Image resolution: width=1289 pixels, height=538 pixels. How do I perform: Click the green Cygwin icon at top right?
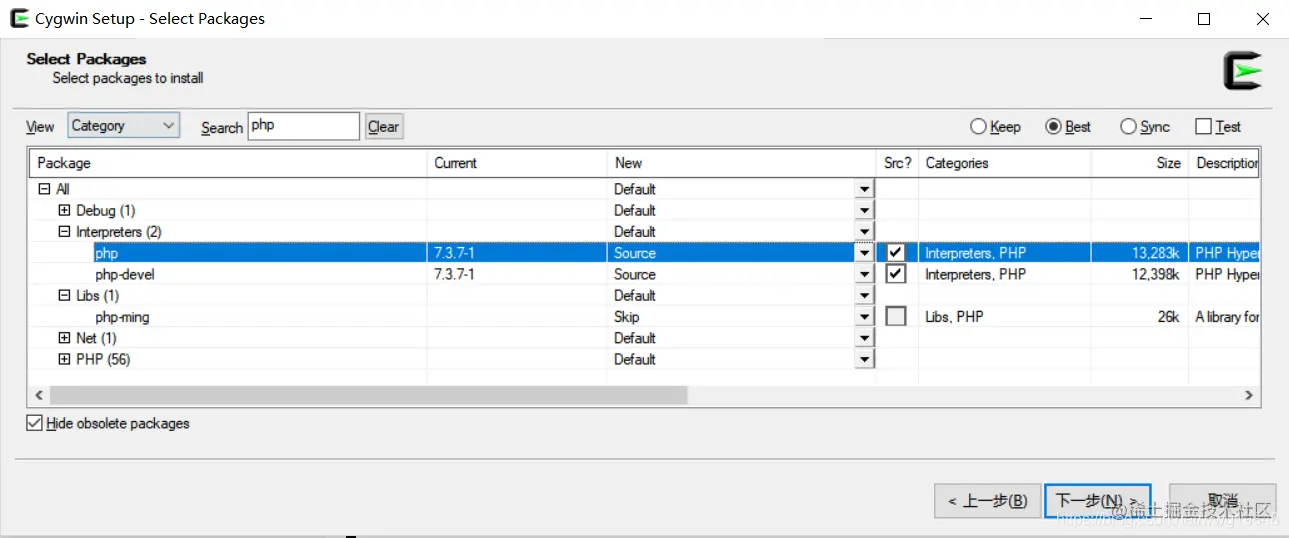pos(1243,71)
